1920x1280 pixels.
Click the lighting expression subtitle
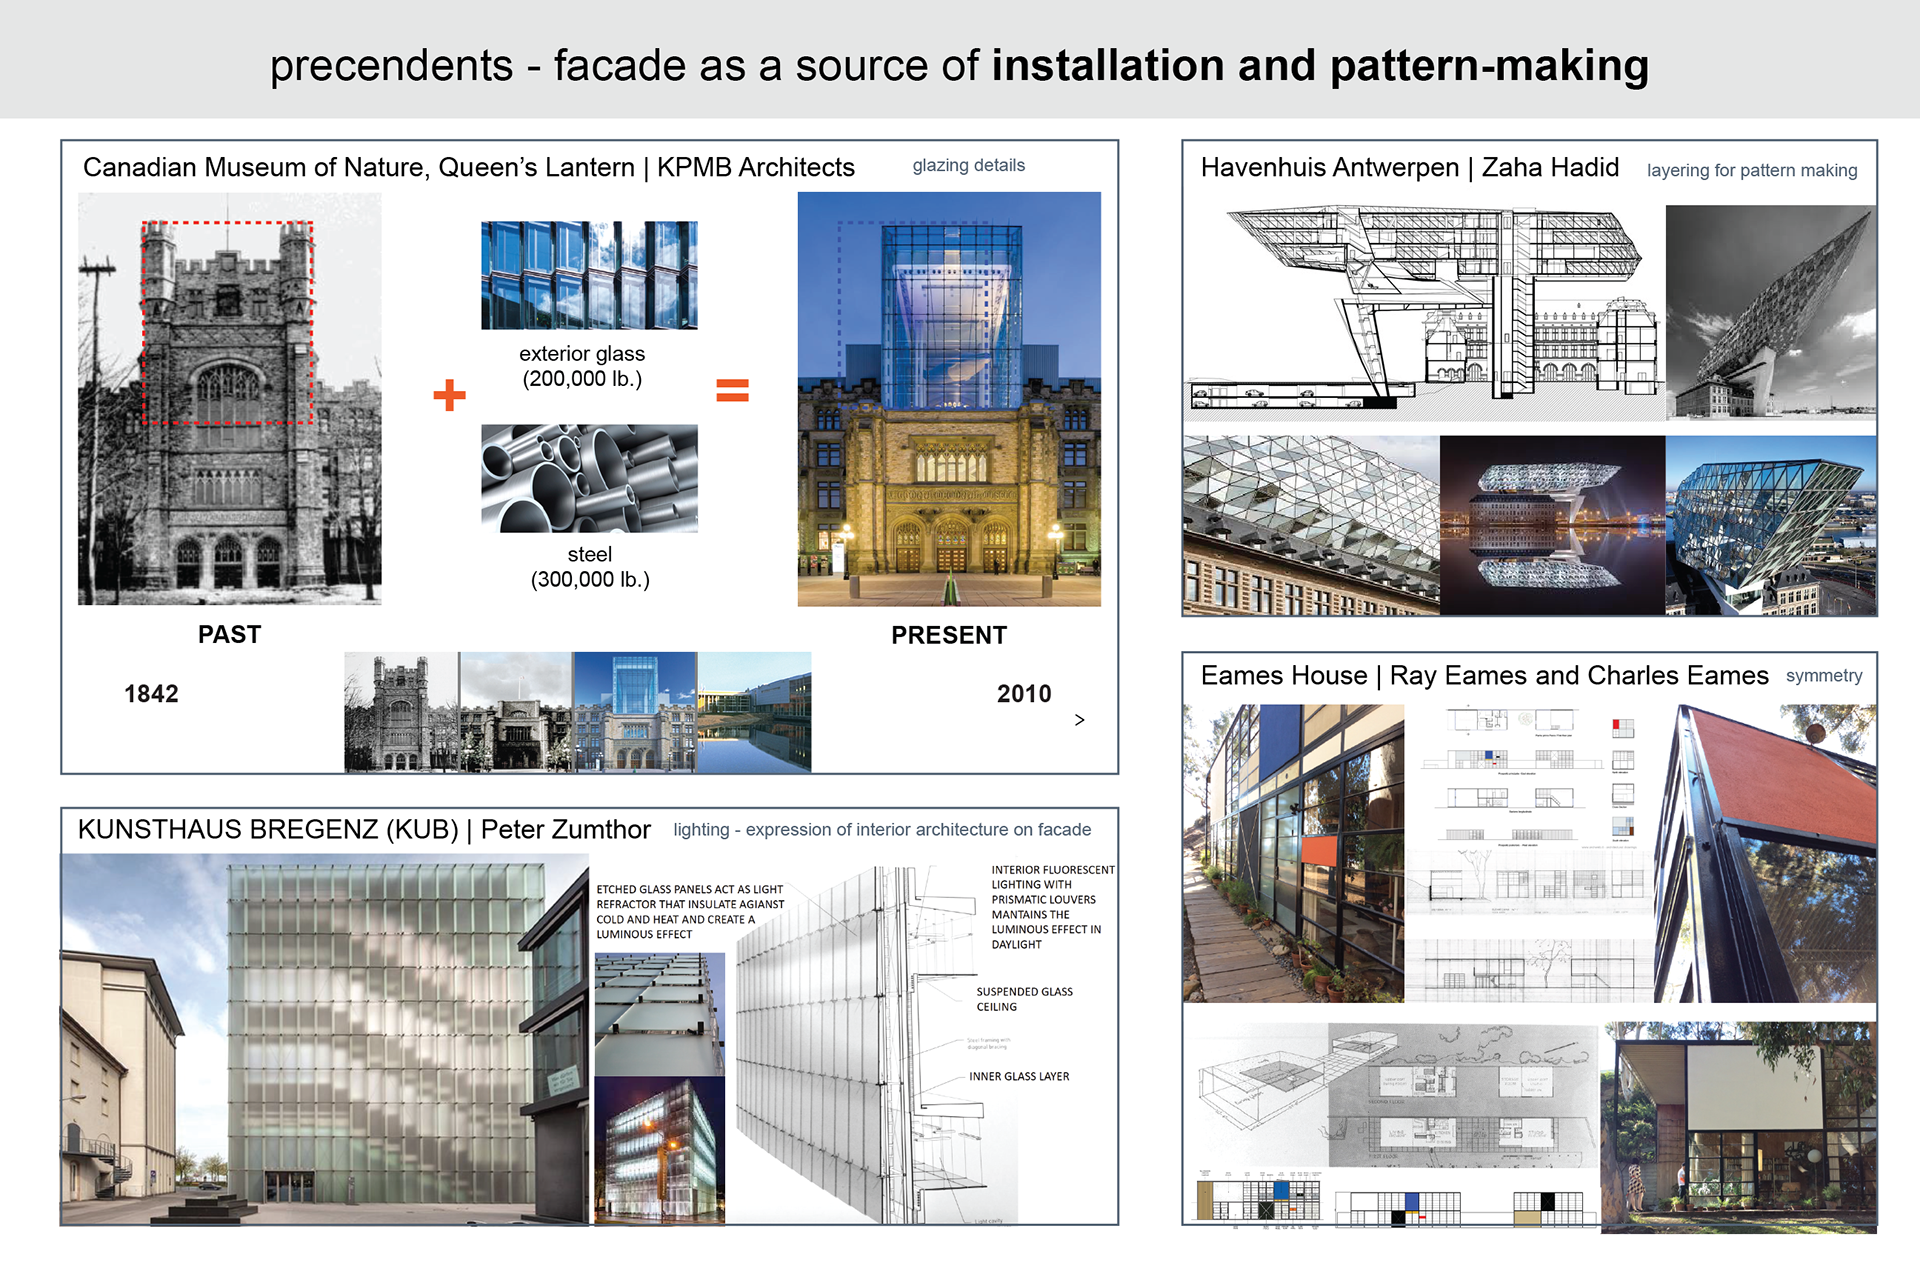(x=882, y=830)
